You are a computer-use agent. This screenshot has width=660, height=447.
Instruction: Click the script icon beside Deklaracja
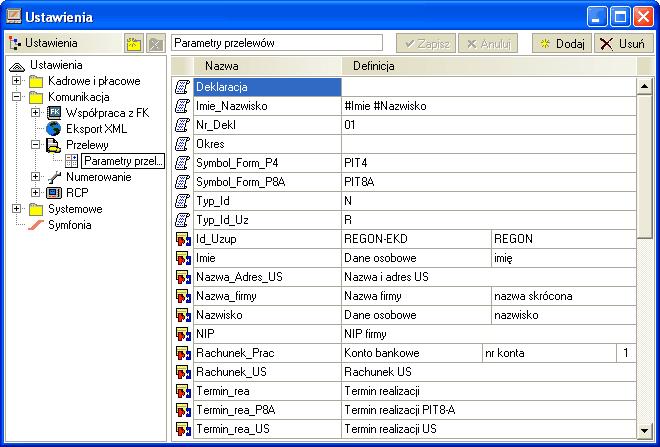(182, 87)
